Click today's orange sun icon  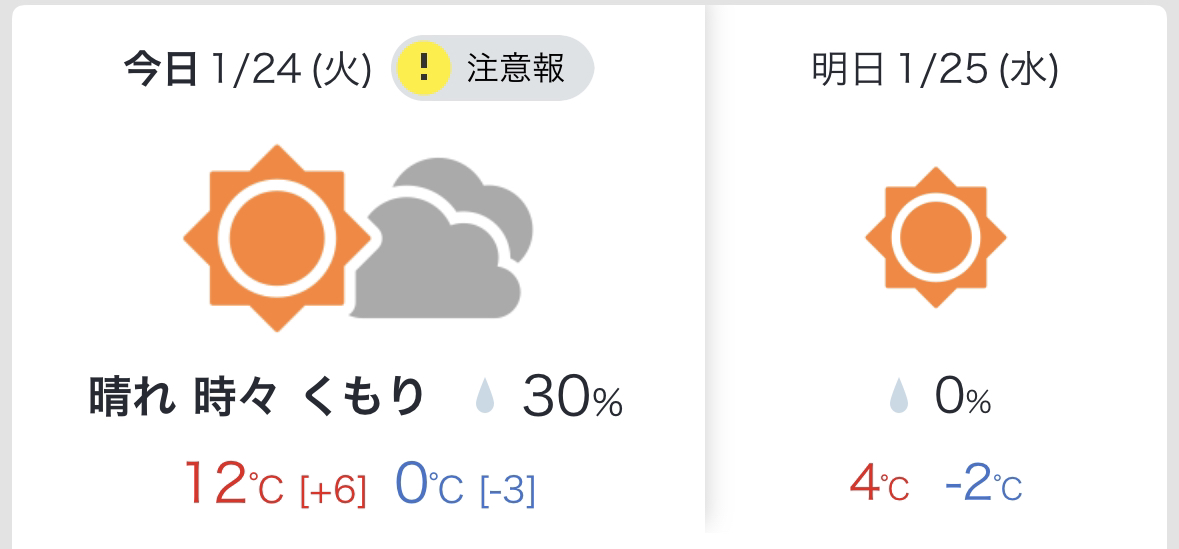click(277, 238)
